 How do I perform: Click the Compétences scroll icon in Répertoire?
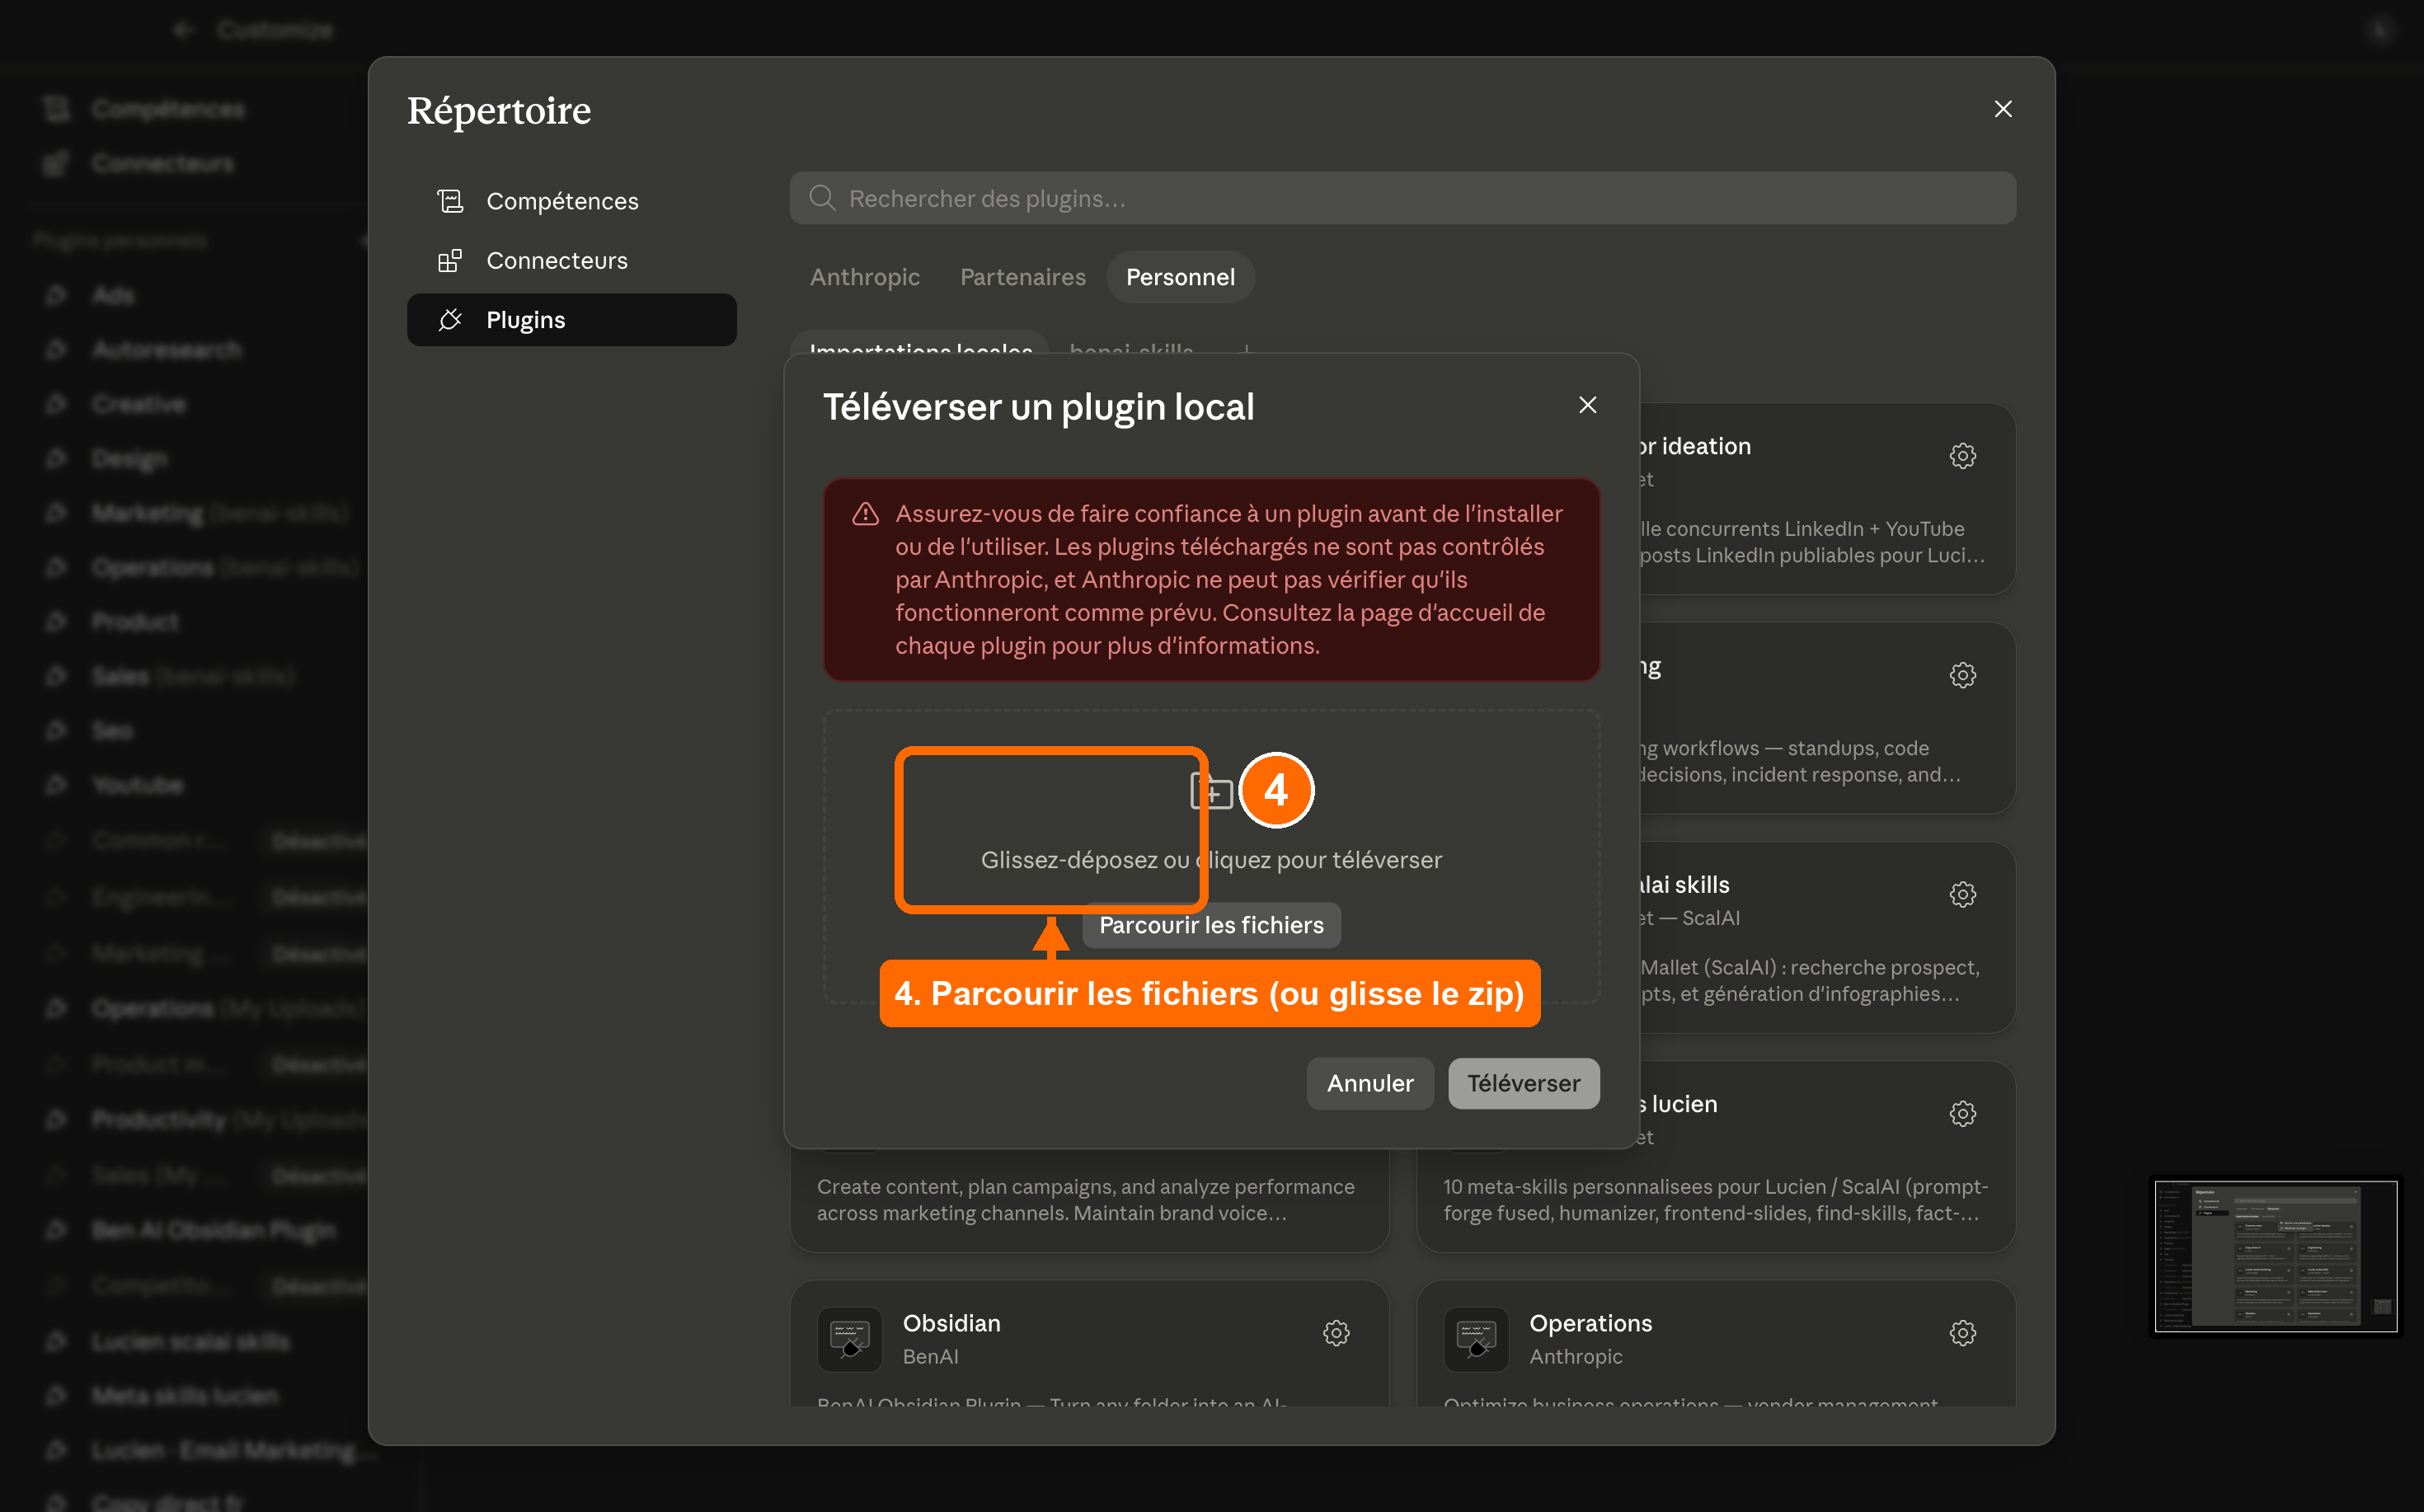click(450, 201)
